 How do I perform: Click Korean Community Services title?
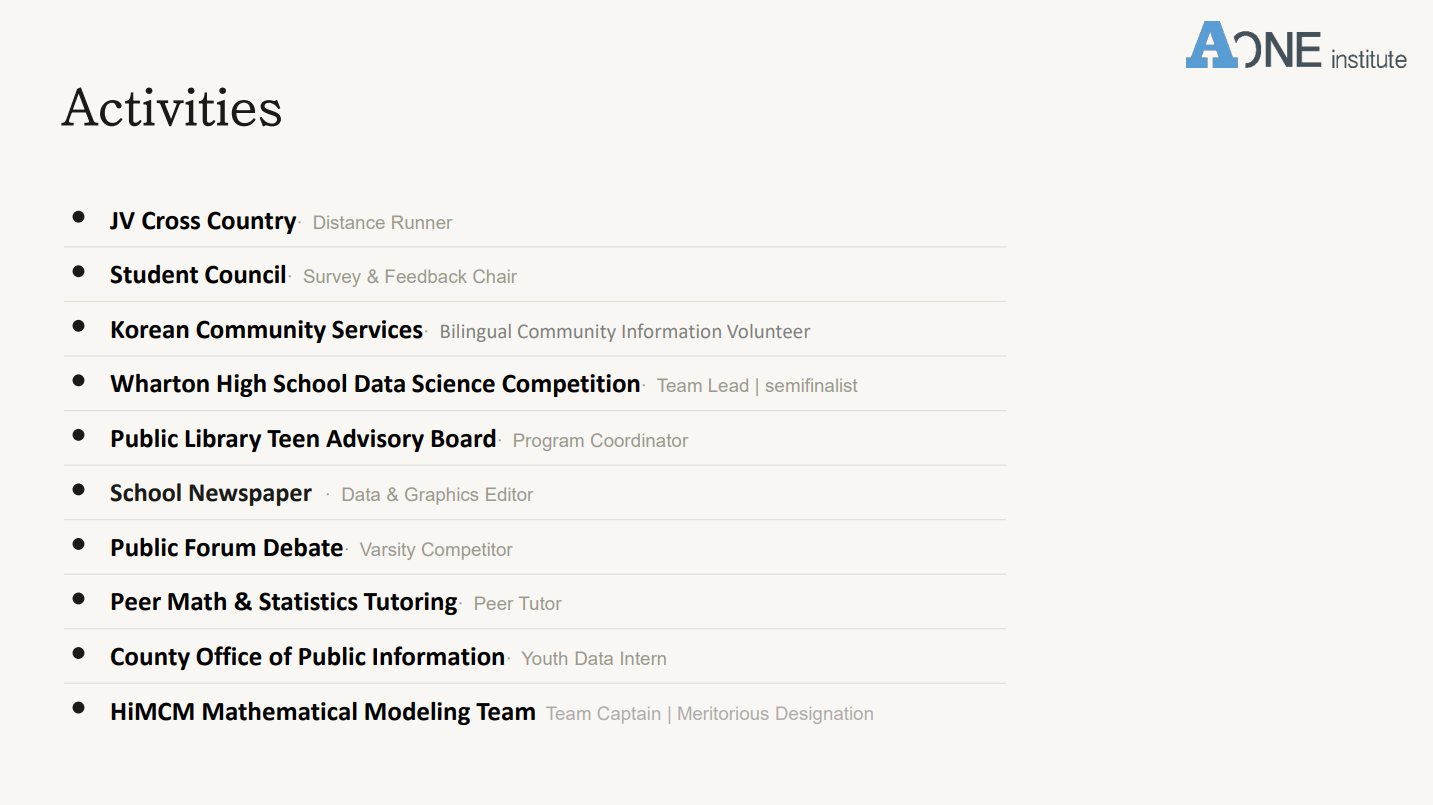pyautogui.click(x=266, y=330)
